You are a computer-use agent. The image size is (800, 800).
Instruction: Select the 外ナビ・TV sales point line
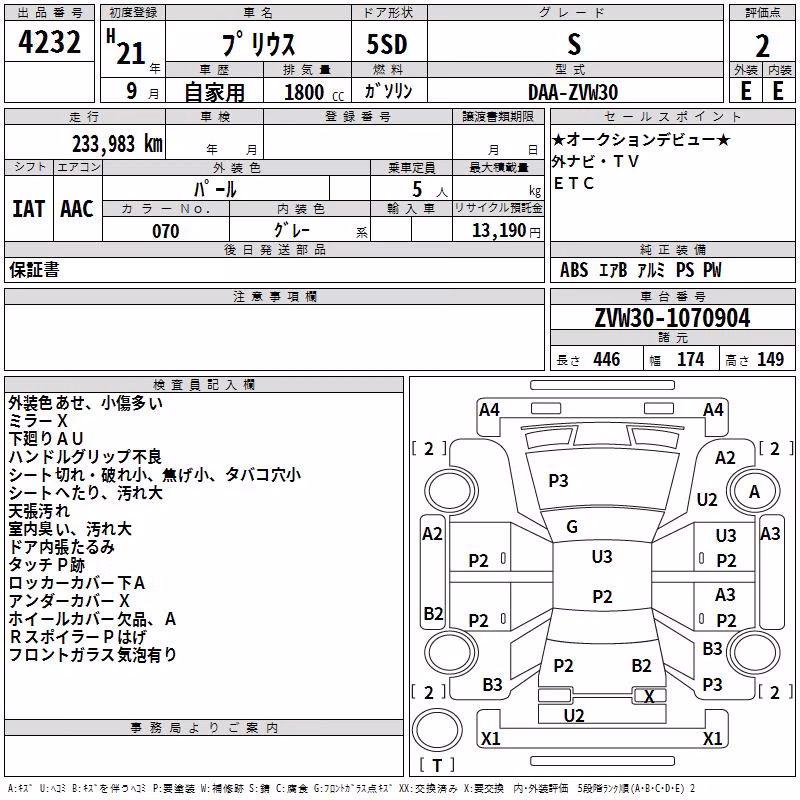tap(595, 162)
